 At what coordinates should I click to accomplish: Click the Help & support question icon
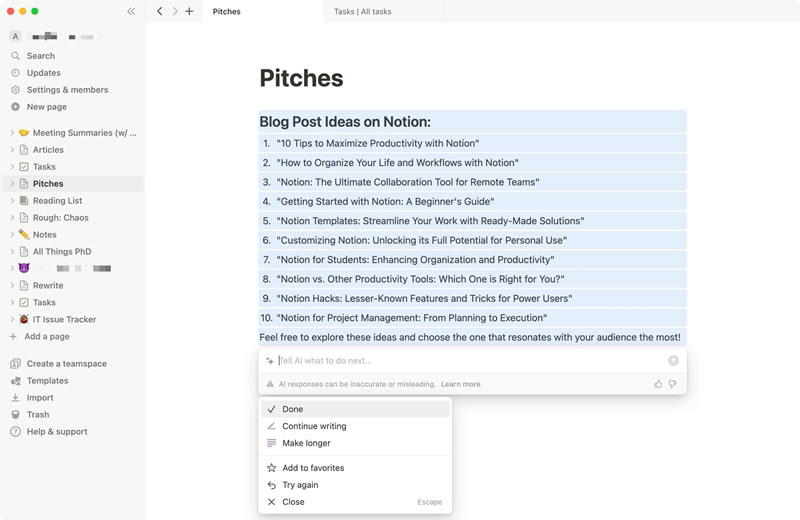(16, 432)
